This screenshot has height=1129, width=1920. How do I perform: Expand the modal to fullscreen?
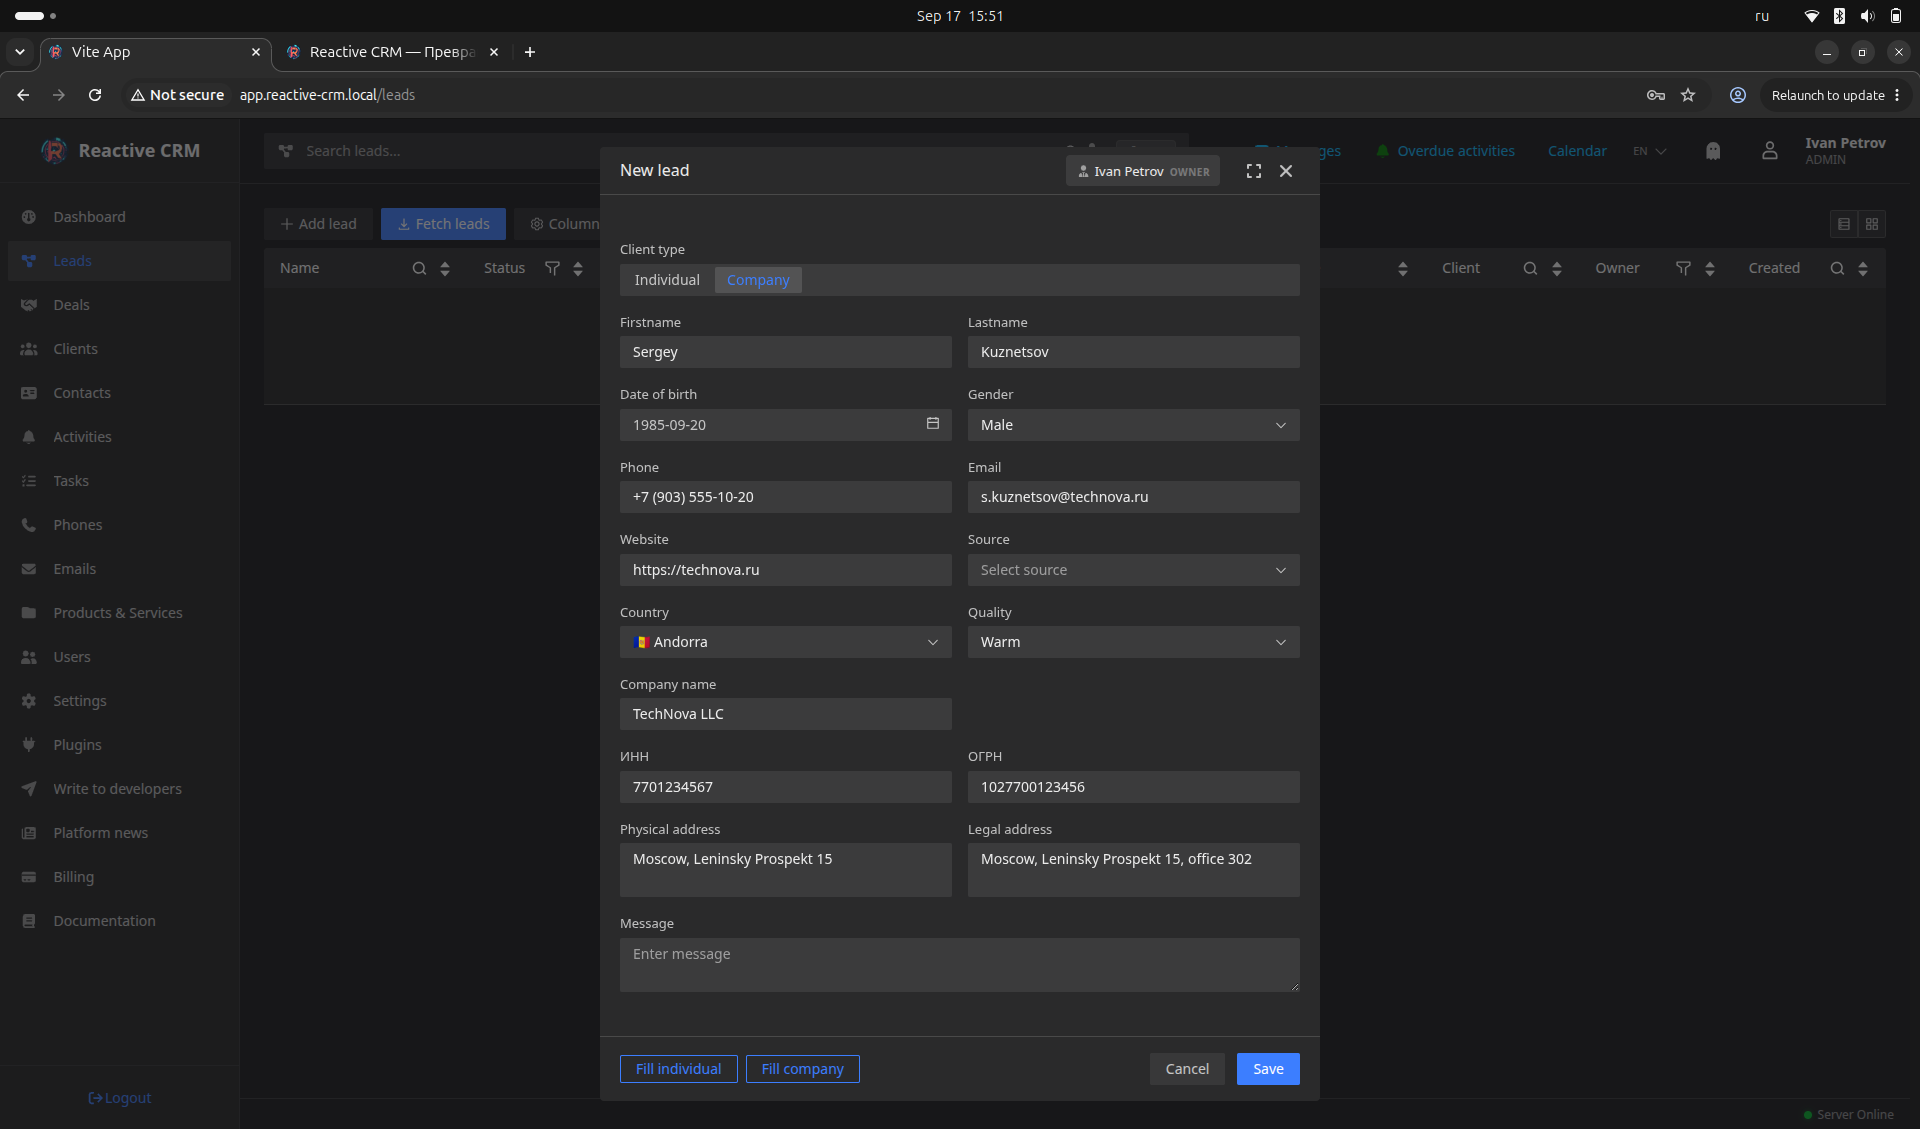coord(1254,171)
